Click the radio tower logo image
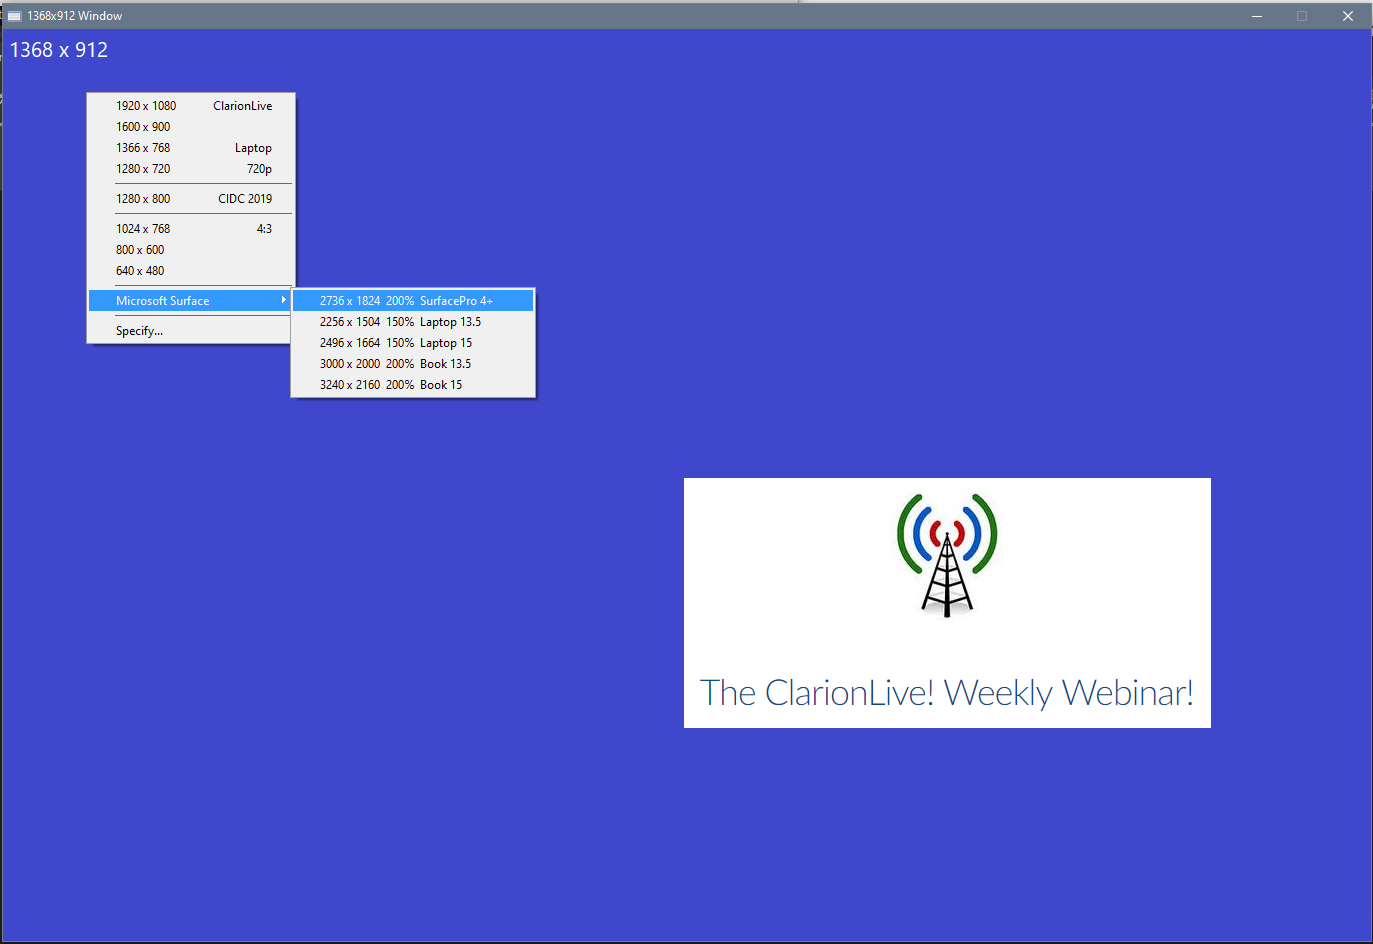This screenshot has height=944, width=1373. point(947,555)
